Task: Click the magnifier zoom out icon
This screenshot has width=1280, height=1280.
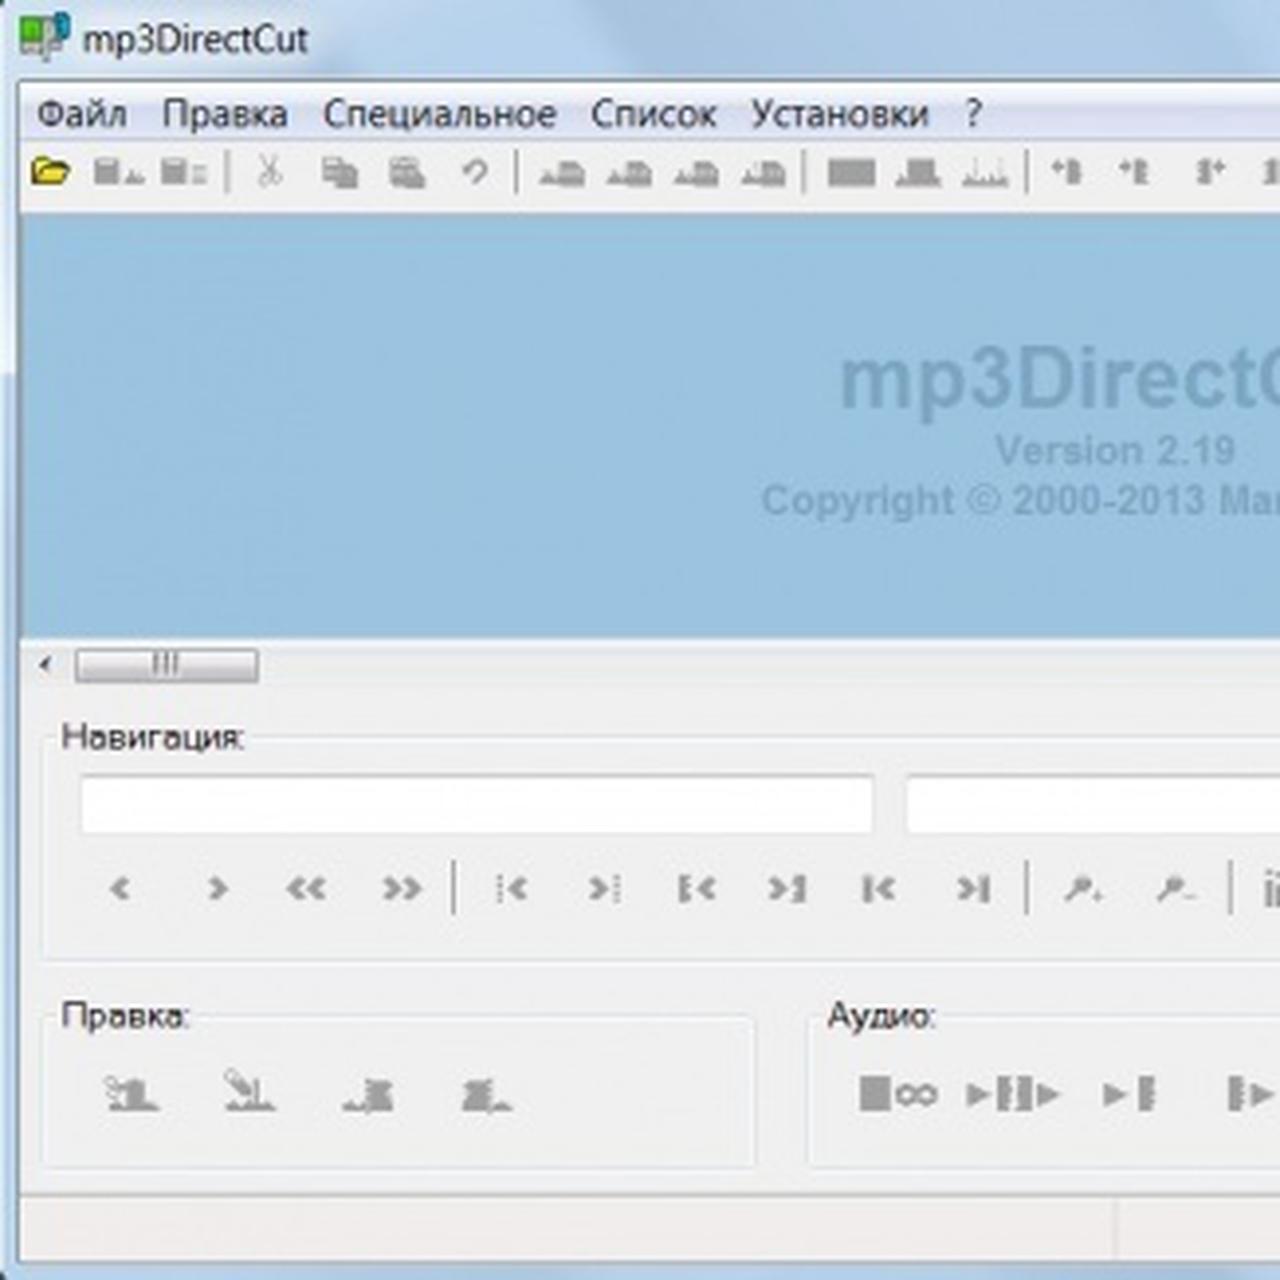Action: (1175, 888)
